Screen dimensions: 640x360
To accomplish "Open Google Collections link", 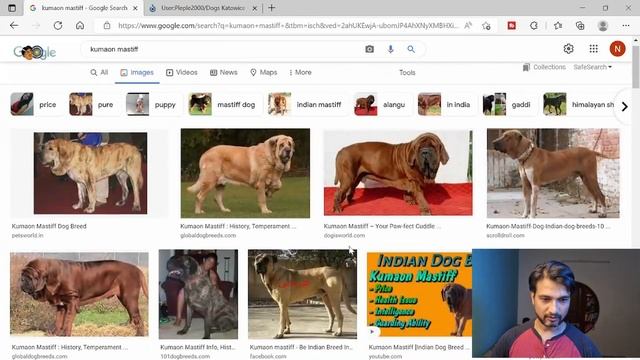I will [x=544, y=67].
